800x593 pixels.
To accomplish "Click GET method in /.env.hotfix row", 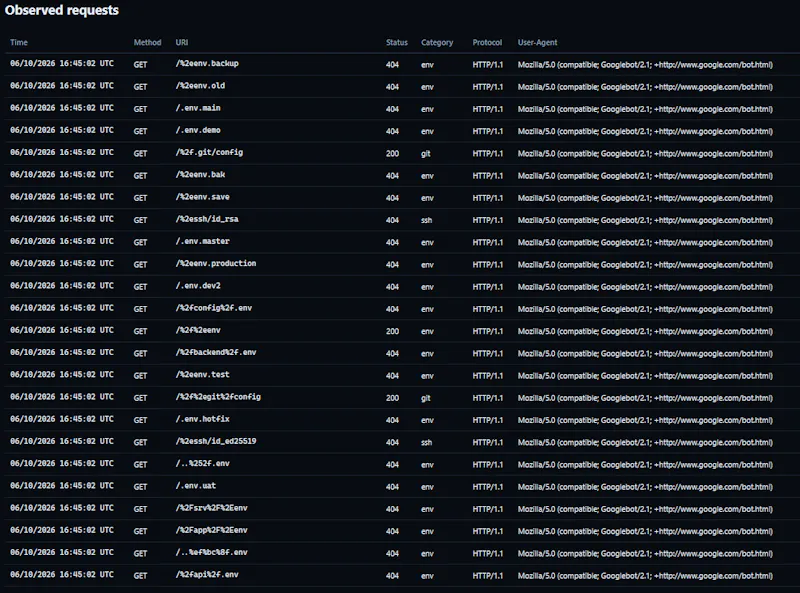I will pyautogui.click(x=140, y=420).
